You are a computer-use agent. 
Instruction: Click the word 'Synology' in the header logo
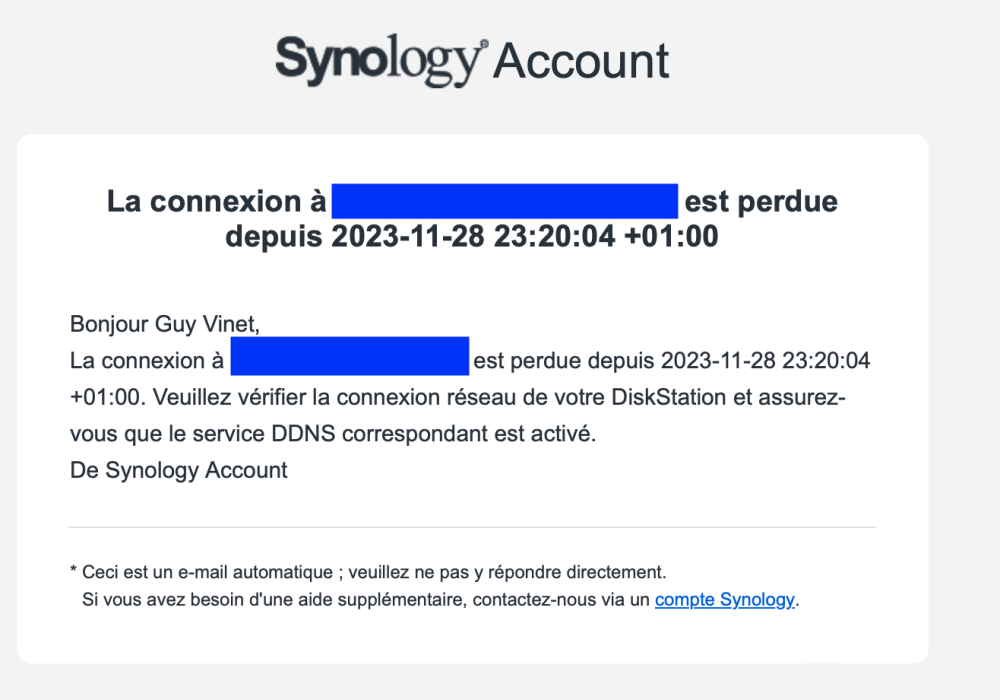(379, 61)
